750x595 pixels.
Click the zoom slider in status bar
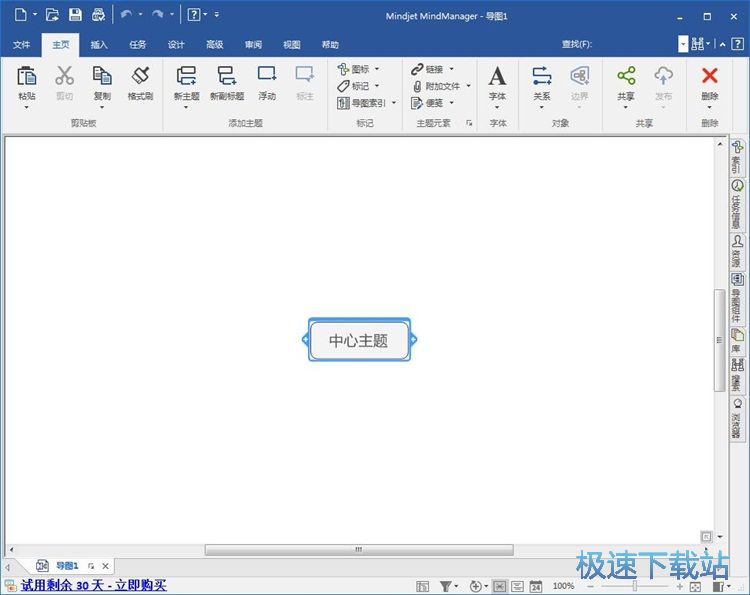pos(634,586)
